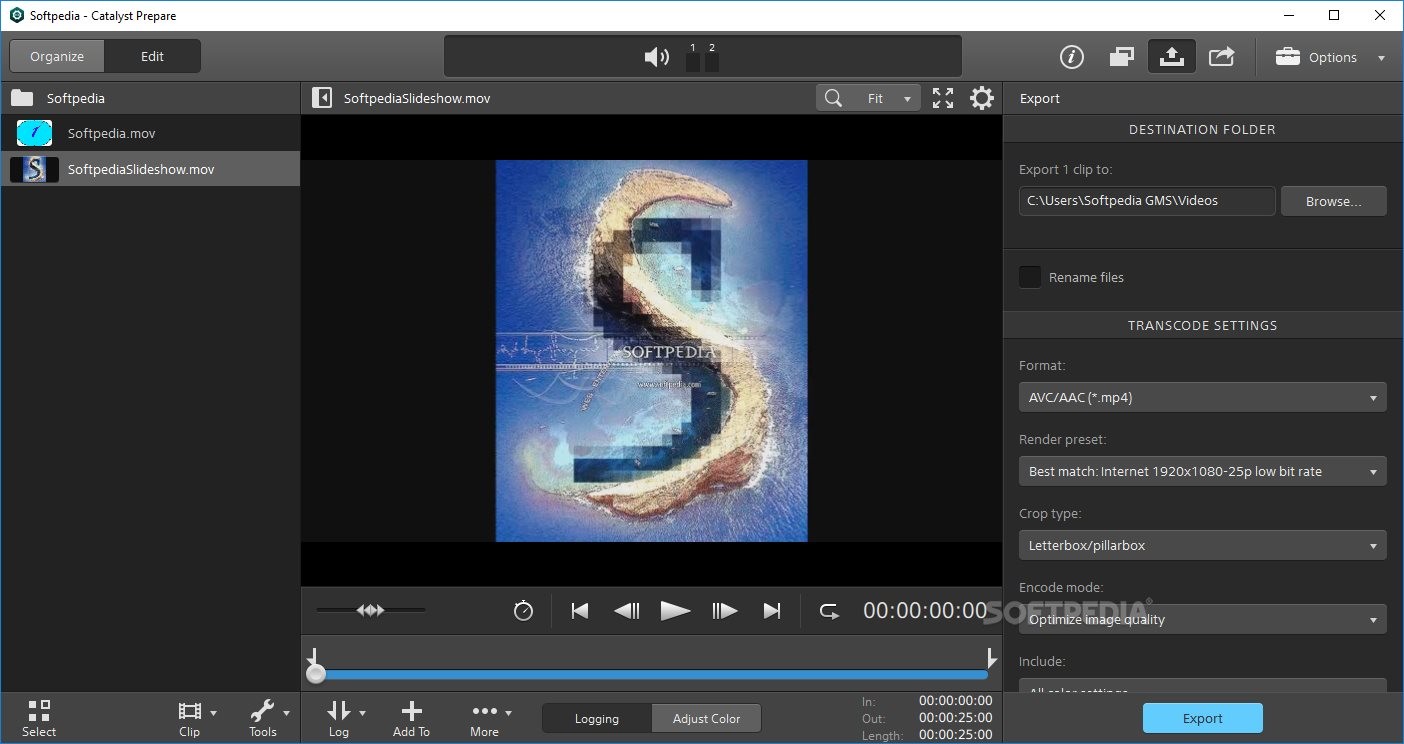The width and height of the screenshot is (1404, 744).
Task: Click the Softpedia.mov thumbnail image
Action: (34, 133)
